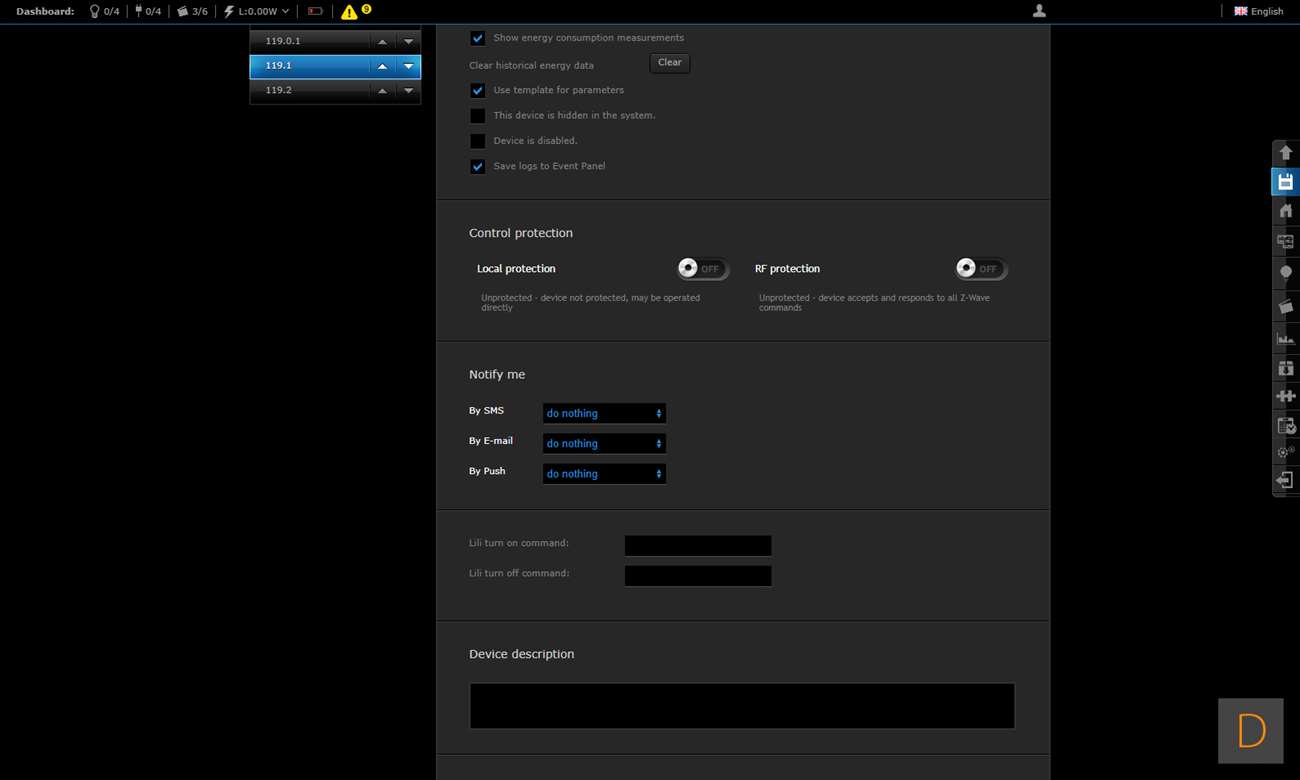Click the user profile icon in top bar
Viewport: 1300px width, 780px height.
(x=1039, y=11)
